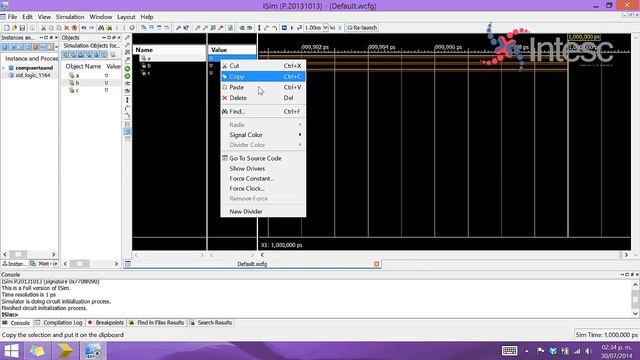Click the 1,000,000 ps yellow cursor marker label
640x360 pixels.
584,37
